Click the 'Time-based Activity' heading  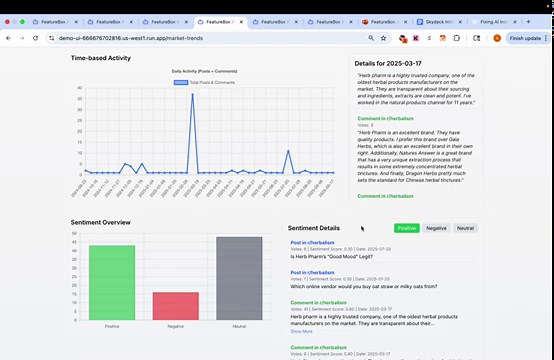[101, 58]
